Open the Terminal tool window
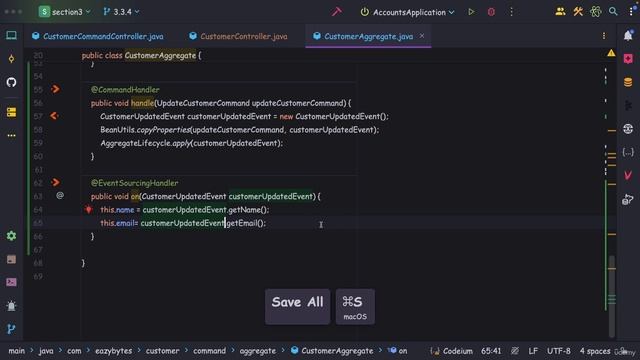Viewport: 640px width, 360px height. tap(11, 282)
